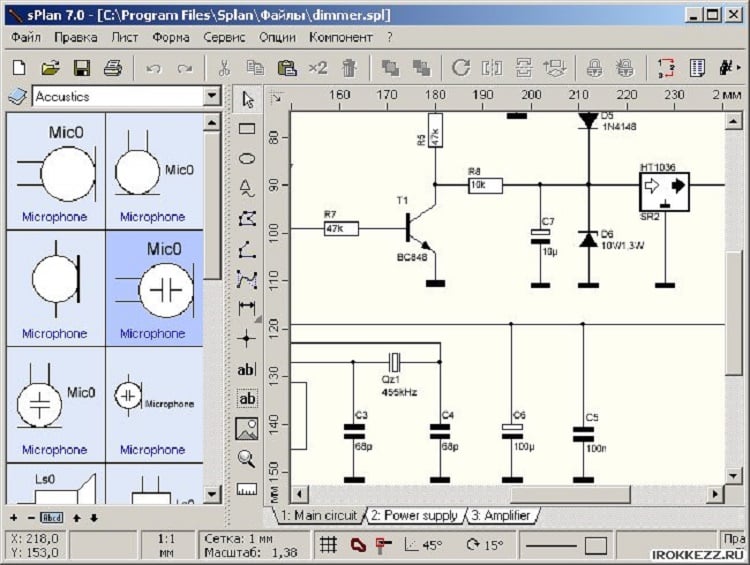Select the insert image tool
This screenshot has height=565, width=750.
(x=246, y=429)
